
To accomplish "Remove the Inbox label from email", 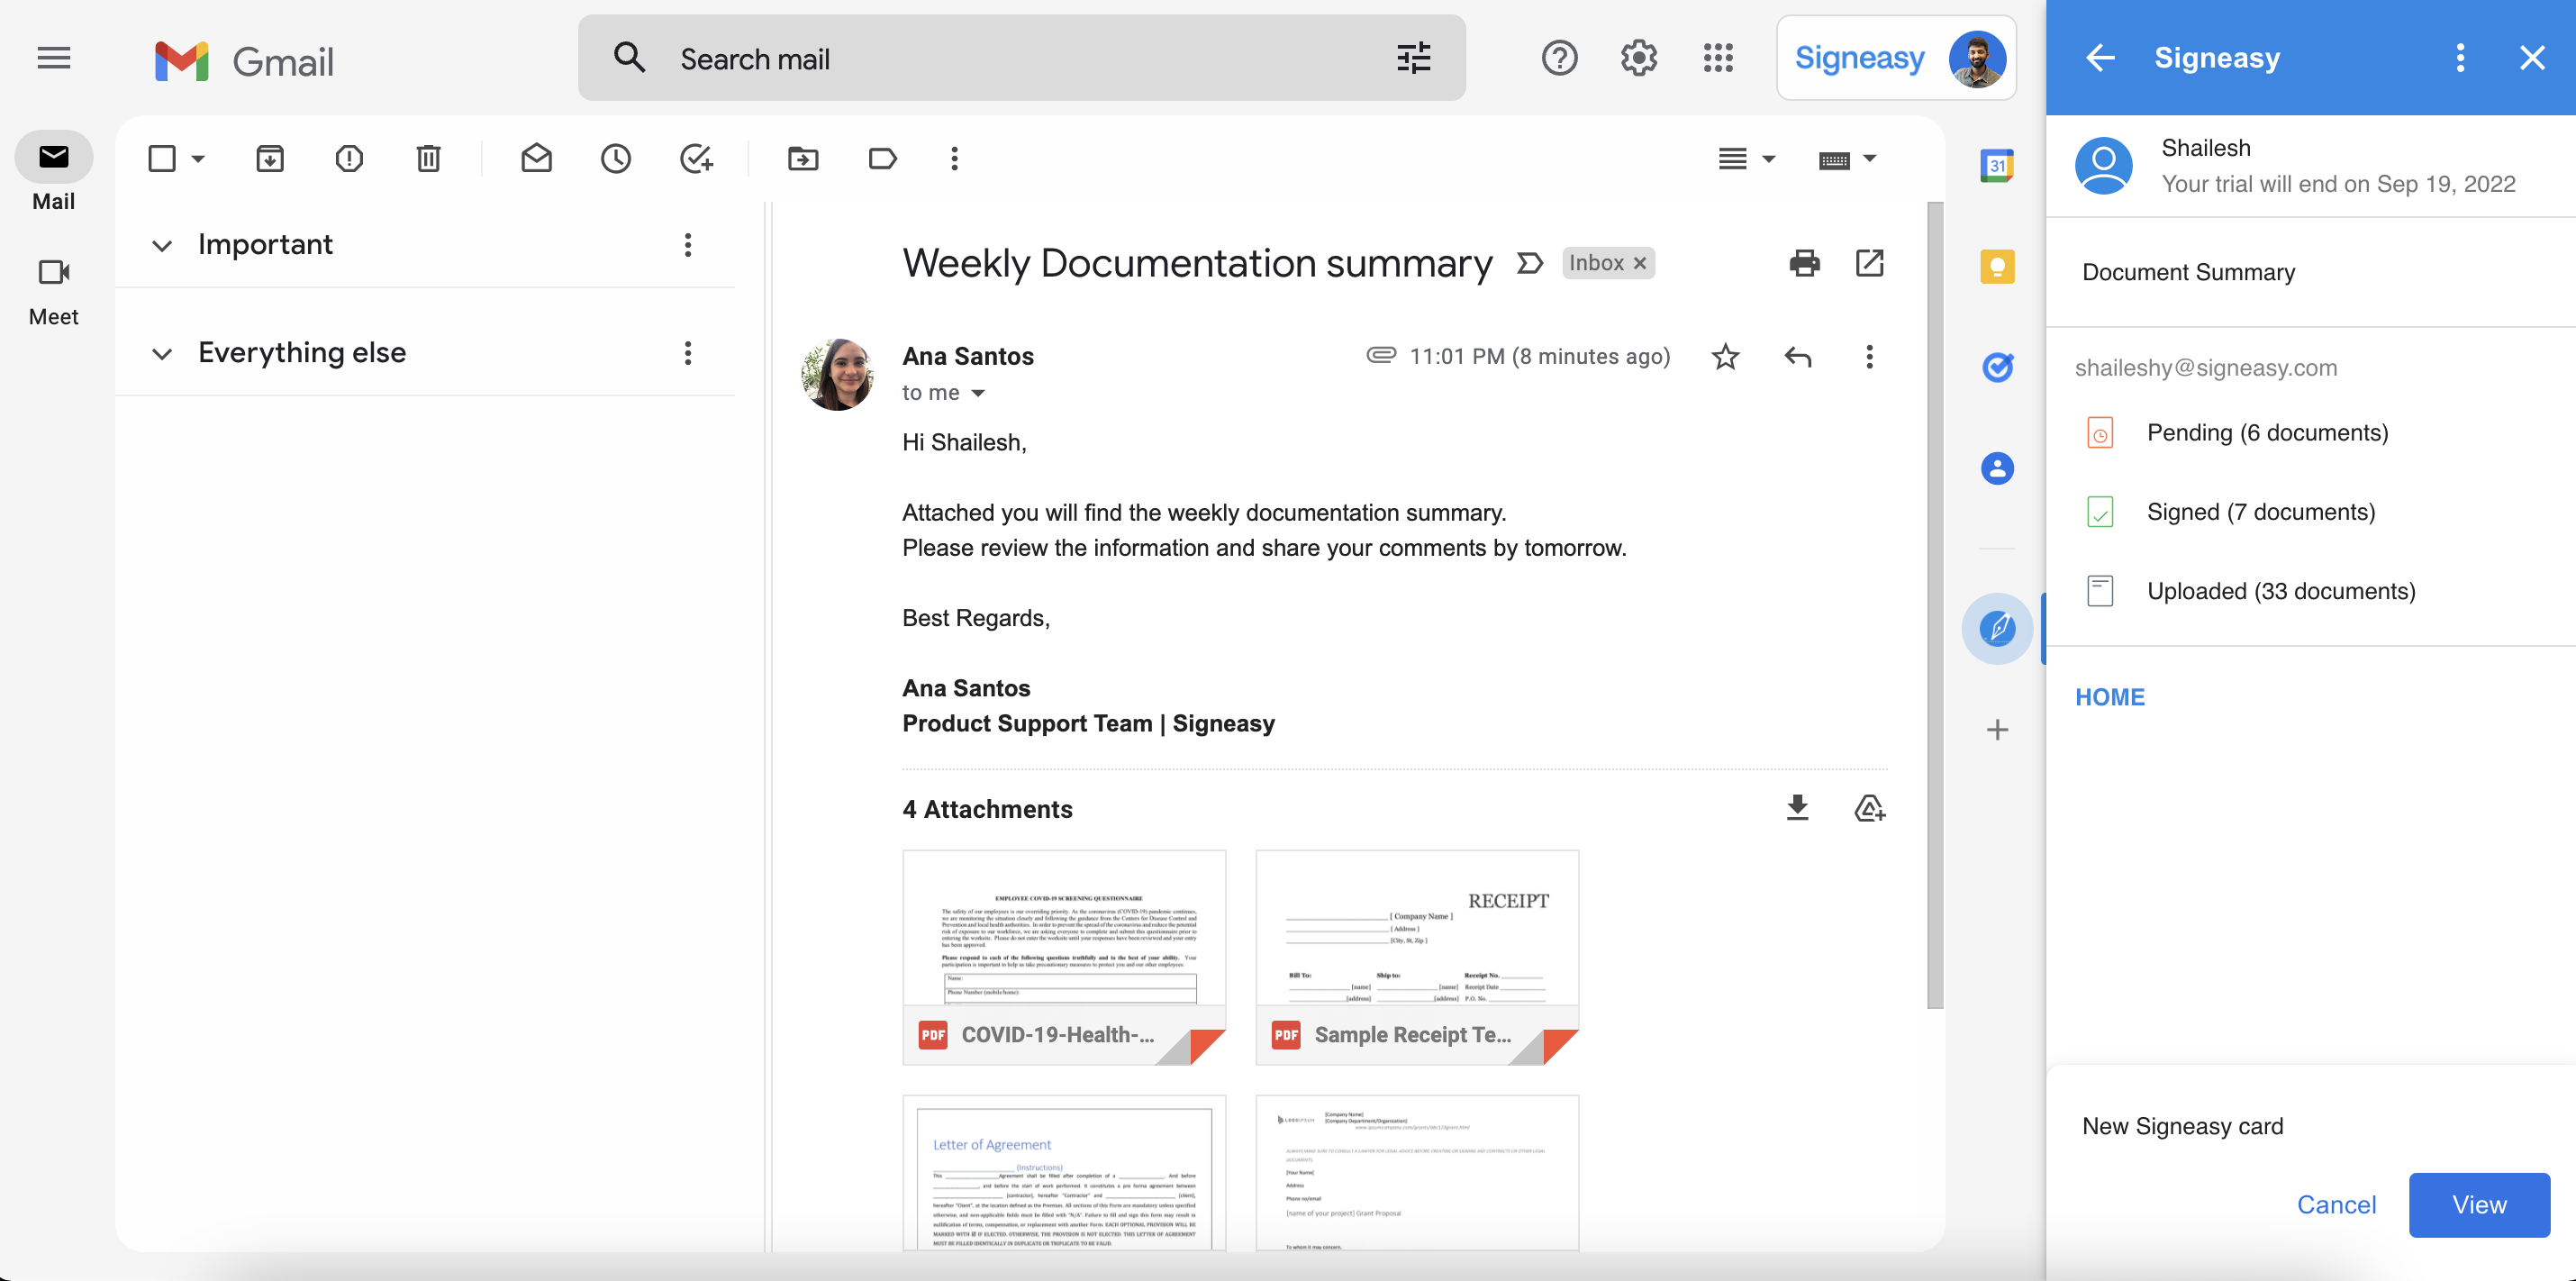I will click(x=1640, y=263).
